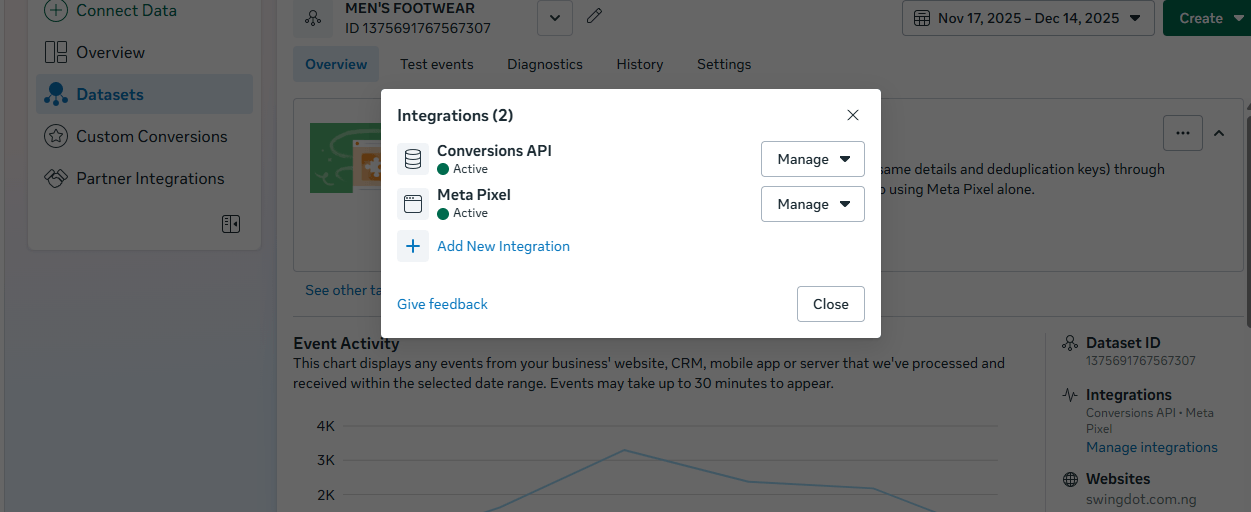Click the Dataset ID icon

pos(1070,343)
